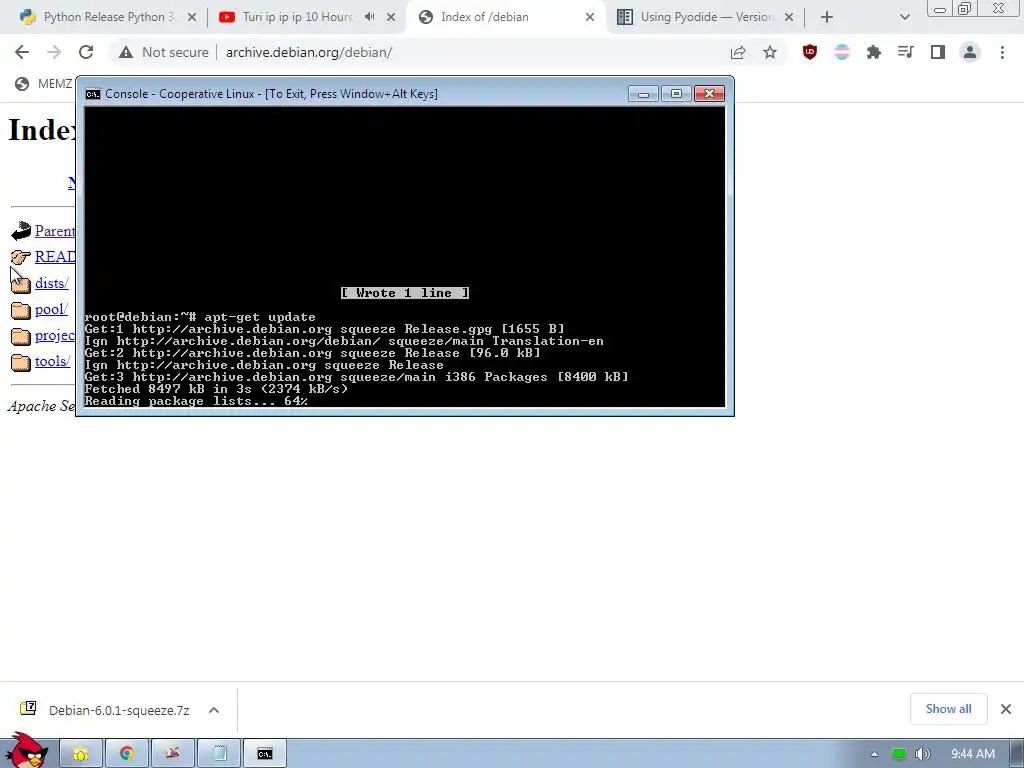Close the Using Pyodide tab
This screenshot has width=1024, height=768.
tap(789, 18)
